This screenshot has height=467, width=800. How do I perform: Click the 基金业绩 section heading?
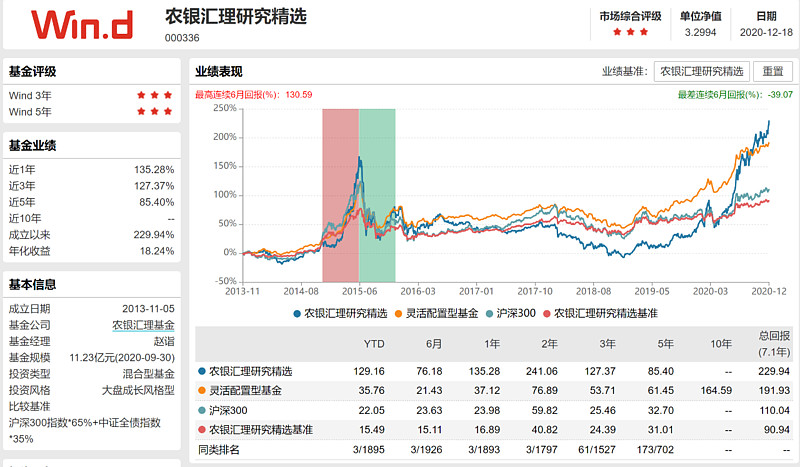[32, 145]
